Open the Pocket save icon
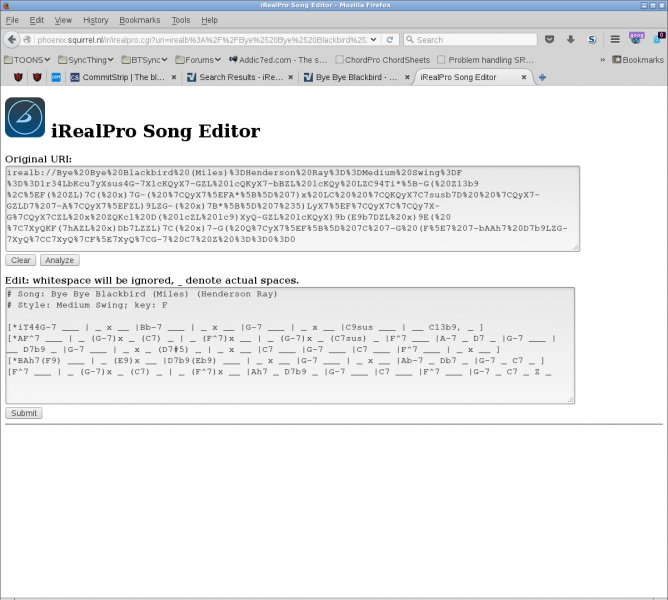This screenshot has height=600, width=668. pos(548,40)
